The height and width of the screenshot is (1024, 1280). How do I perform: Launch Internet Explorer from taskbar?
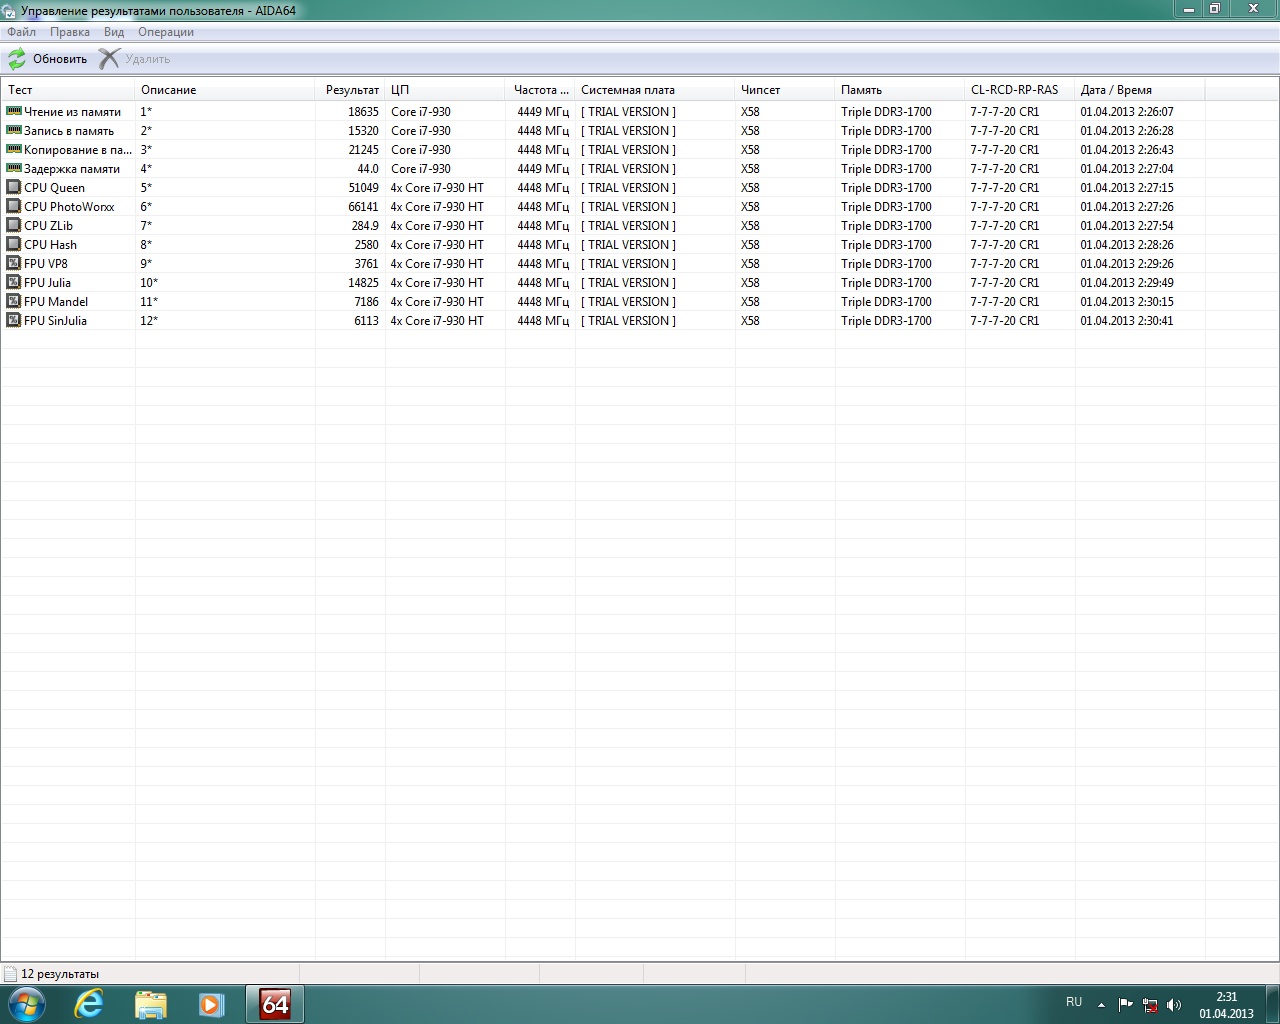89,1004
